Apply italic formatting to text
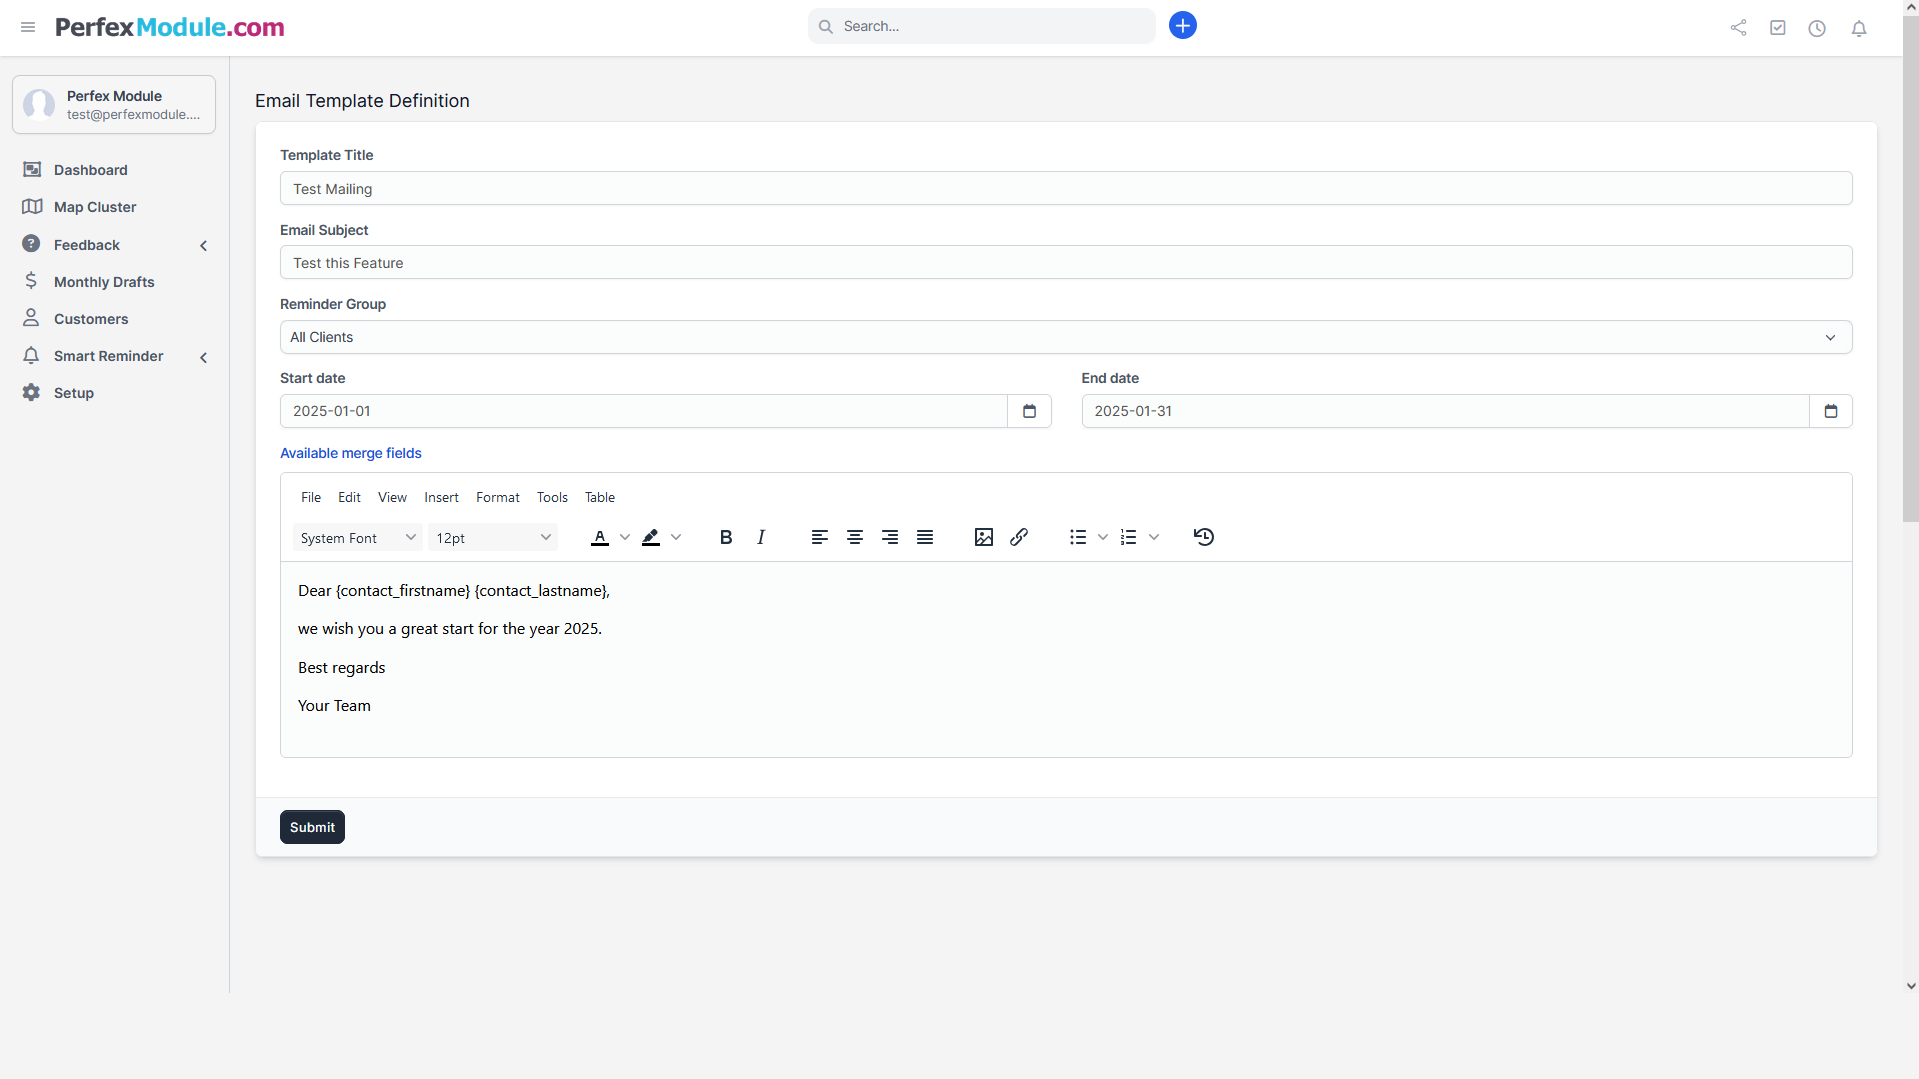This screenshot has height=1079, width=1919. (x=761, y=537)
